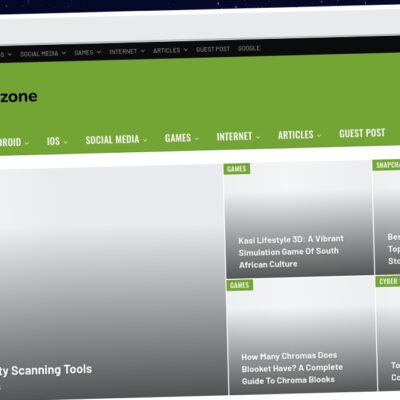This screenshot has width=400, height=400.
Task: Open How Many Chromas Does Blooket Have article
Action: click(x=292, y=368)
